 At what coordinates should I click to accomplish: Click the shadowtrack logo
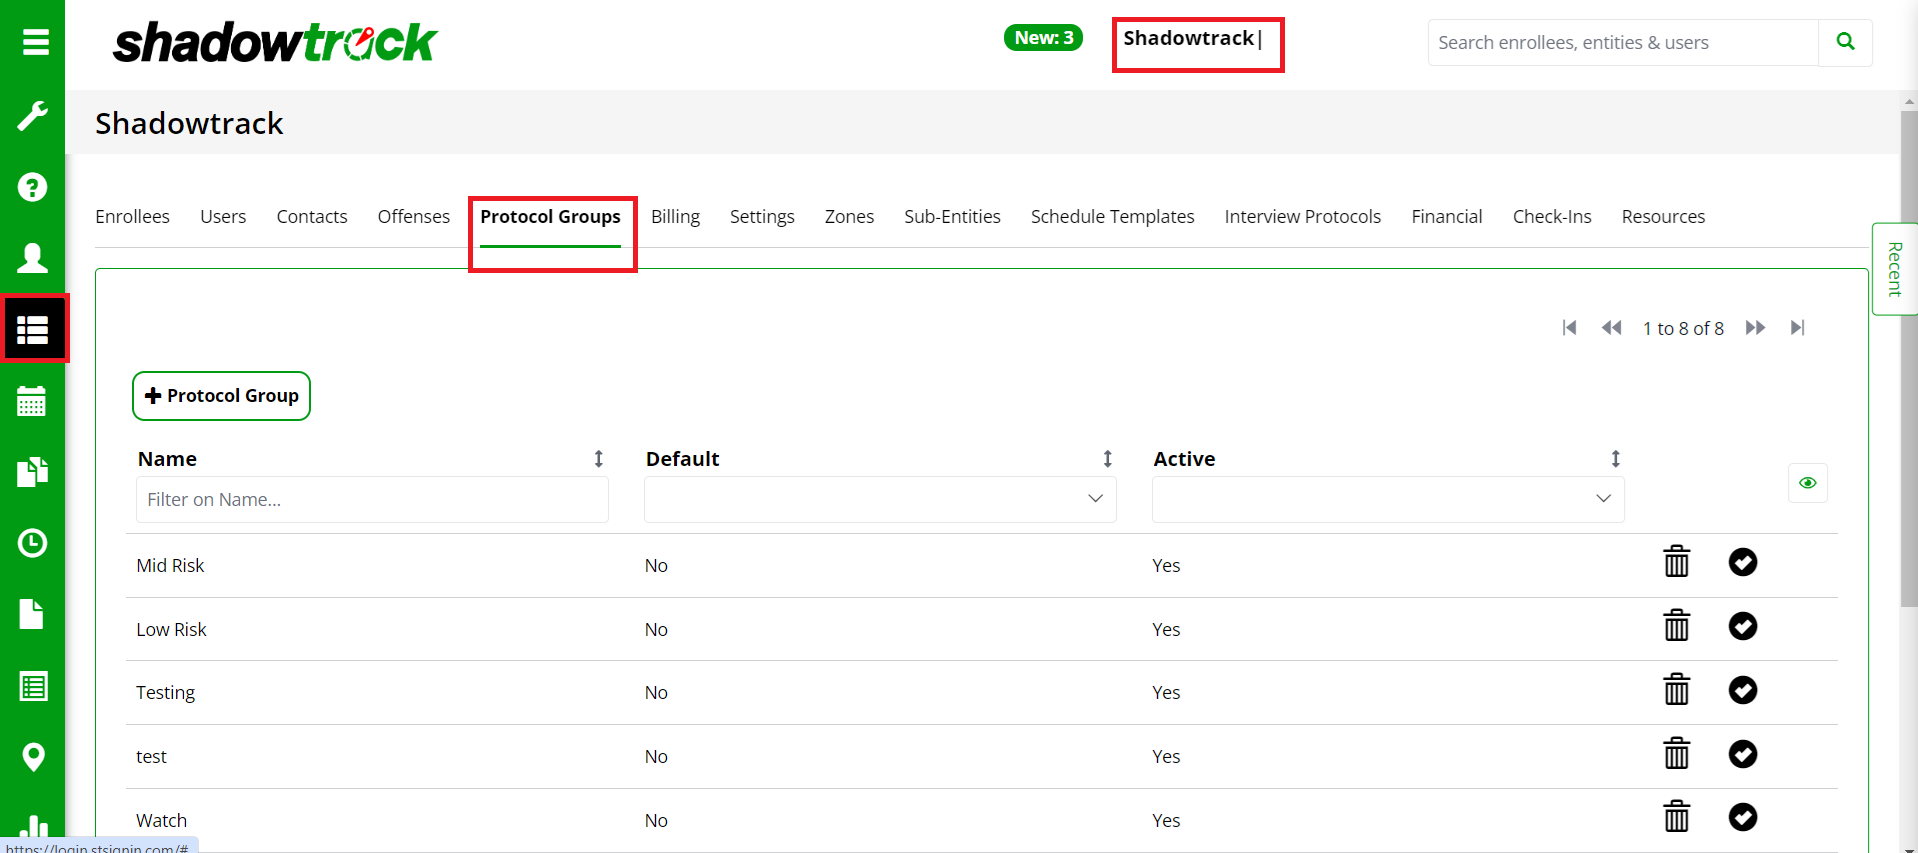[x=275, y=43]
